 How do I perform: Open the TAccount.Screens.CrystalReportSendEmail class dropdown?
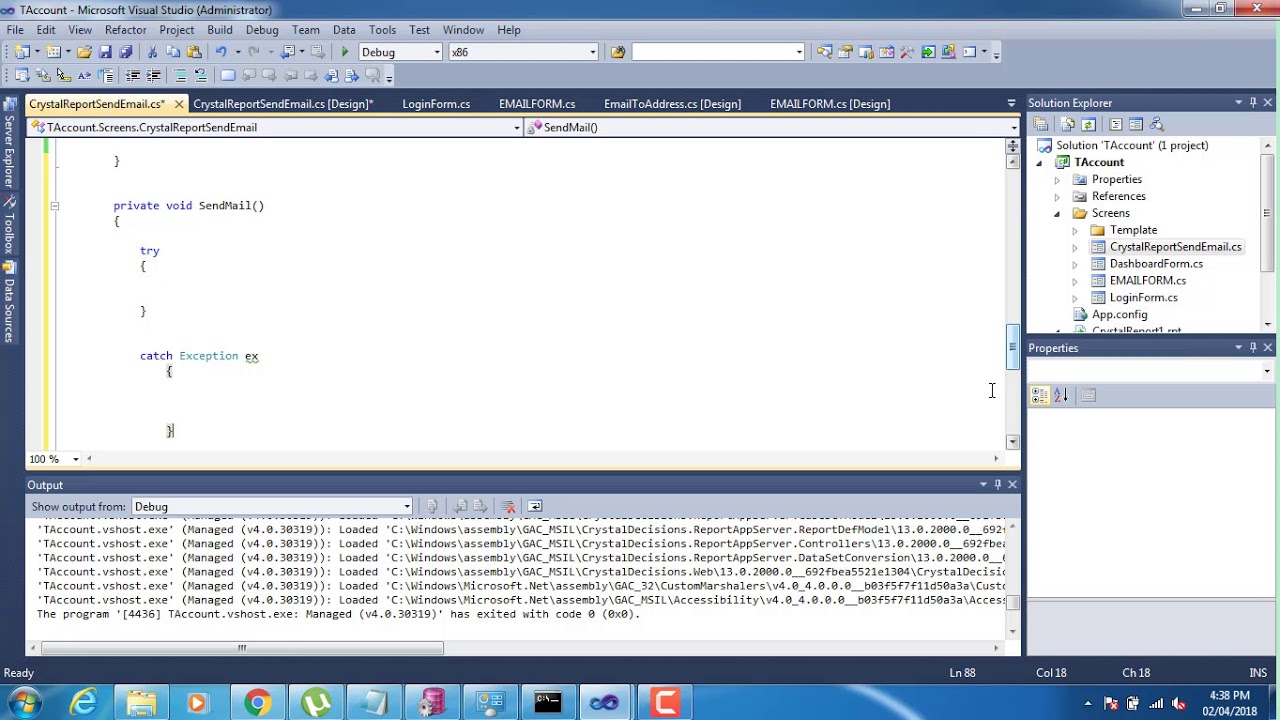[x=516, y=127]
